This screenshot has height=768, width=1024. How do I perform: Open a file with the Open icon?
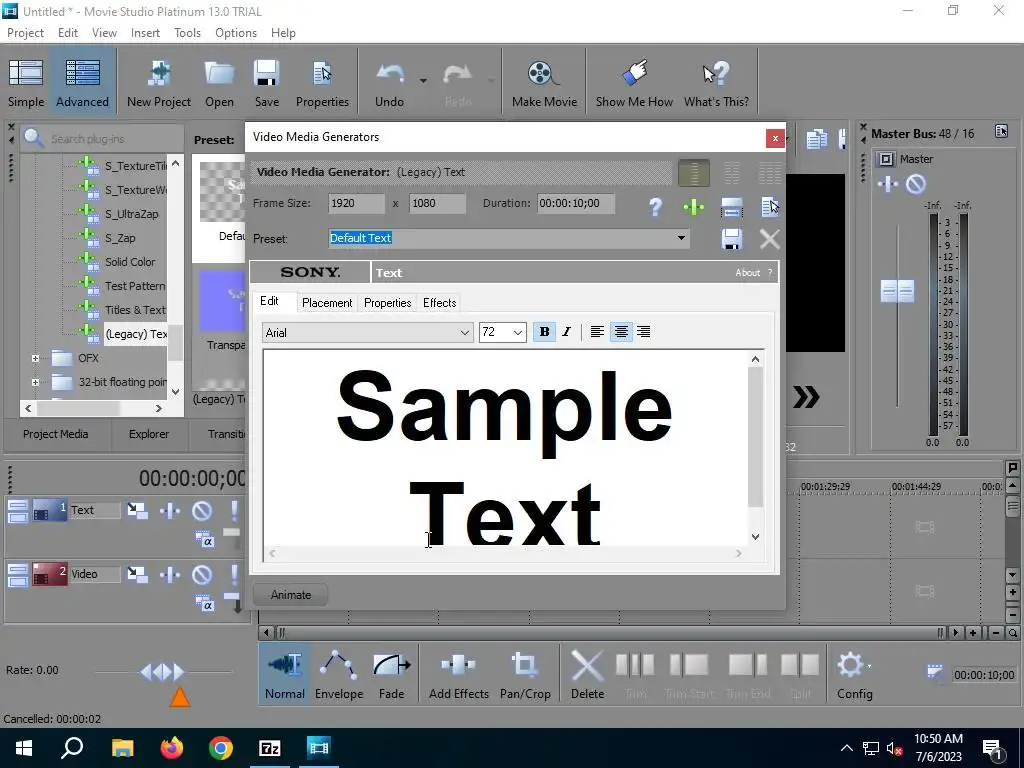[x=219, y=82]
